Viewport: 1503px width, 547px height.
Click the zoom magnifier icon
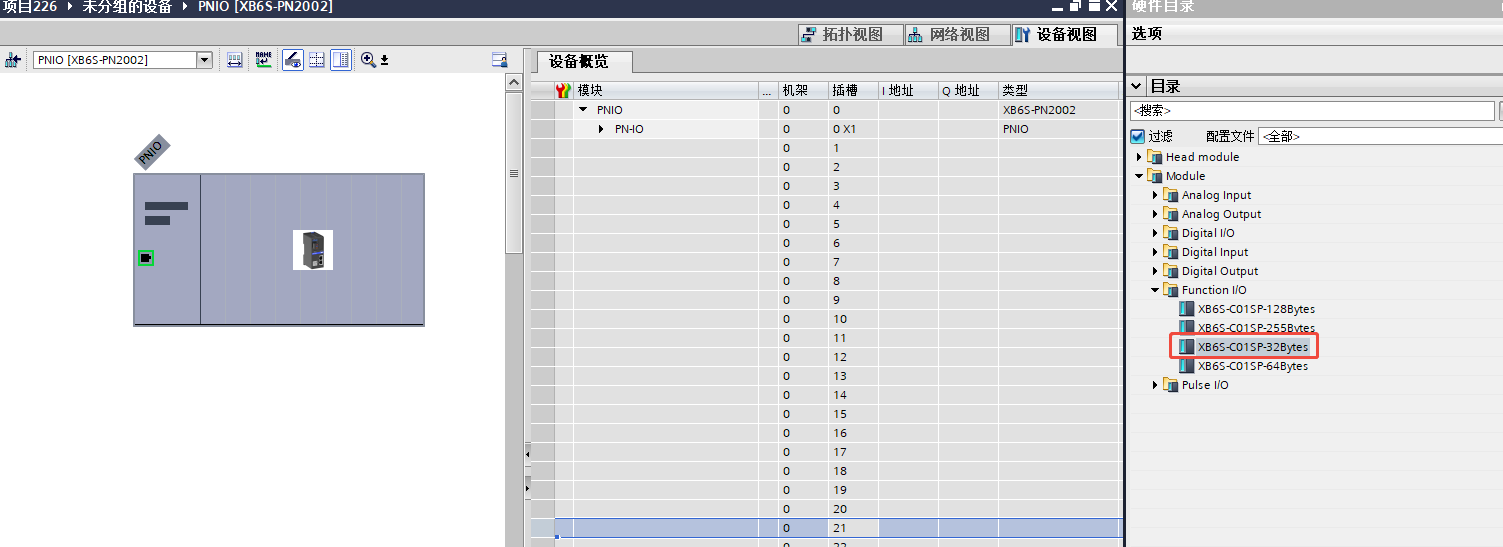point(368,60)
